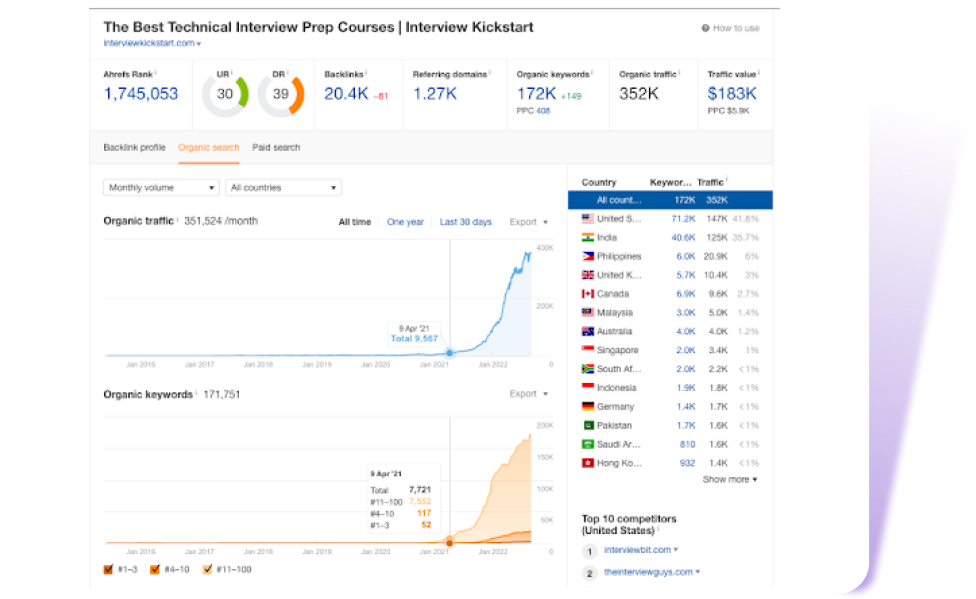Image resolution: width=976 pixels, height=599 pixels.
Task: Click the United States flag icon
Action: tap(588, 219)
